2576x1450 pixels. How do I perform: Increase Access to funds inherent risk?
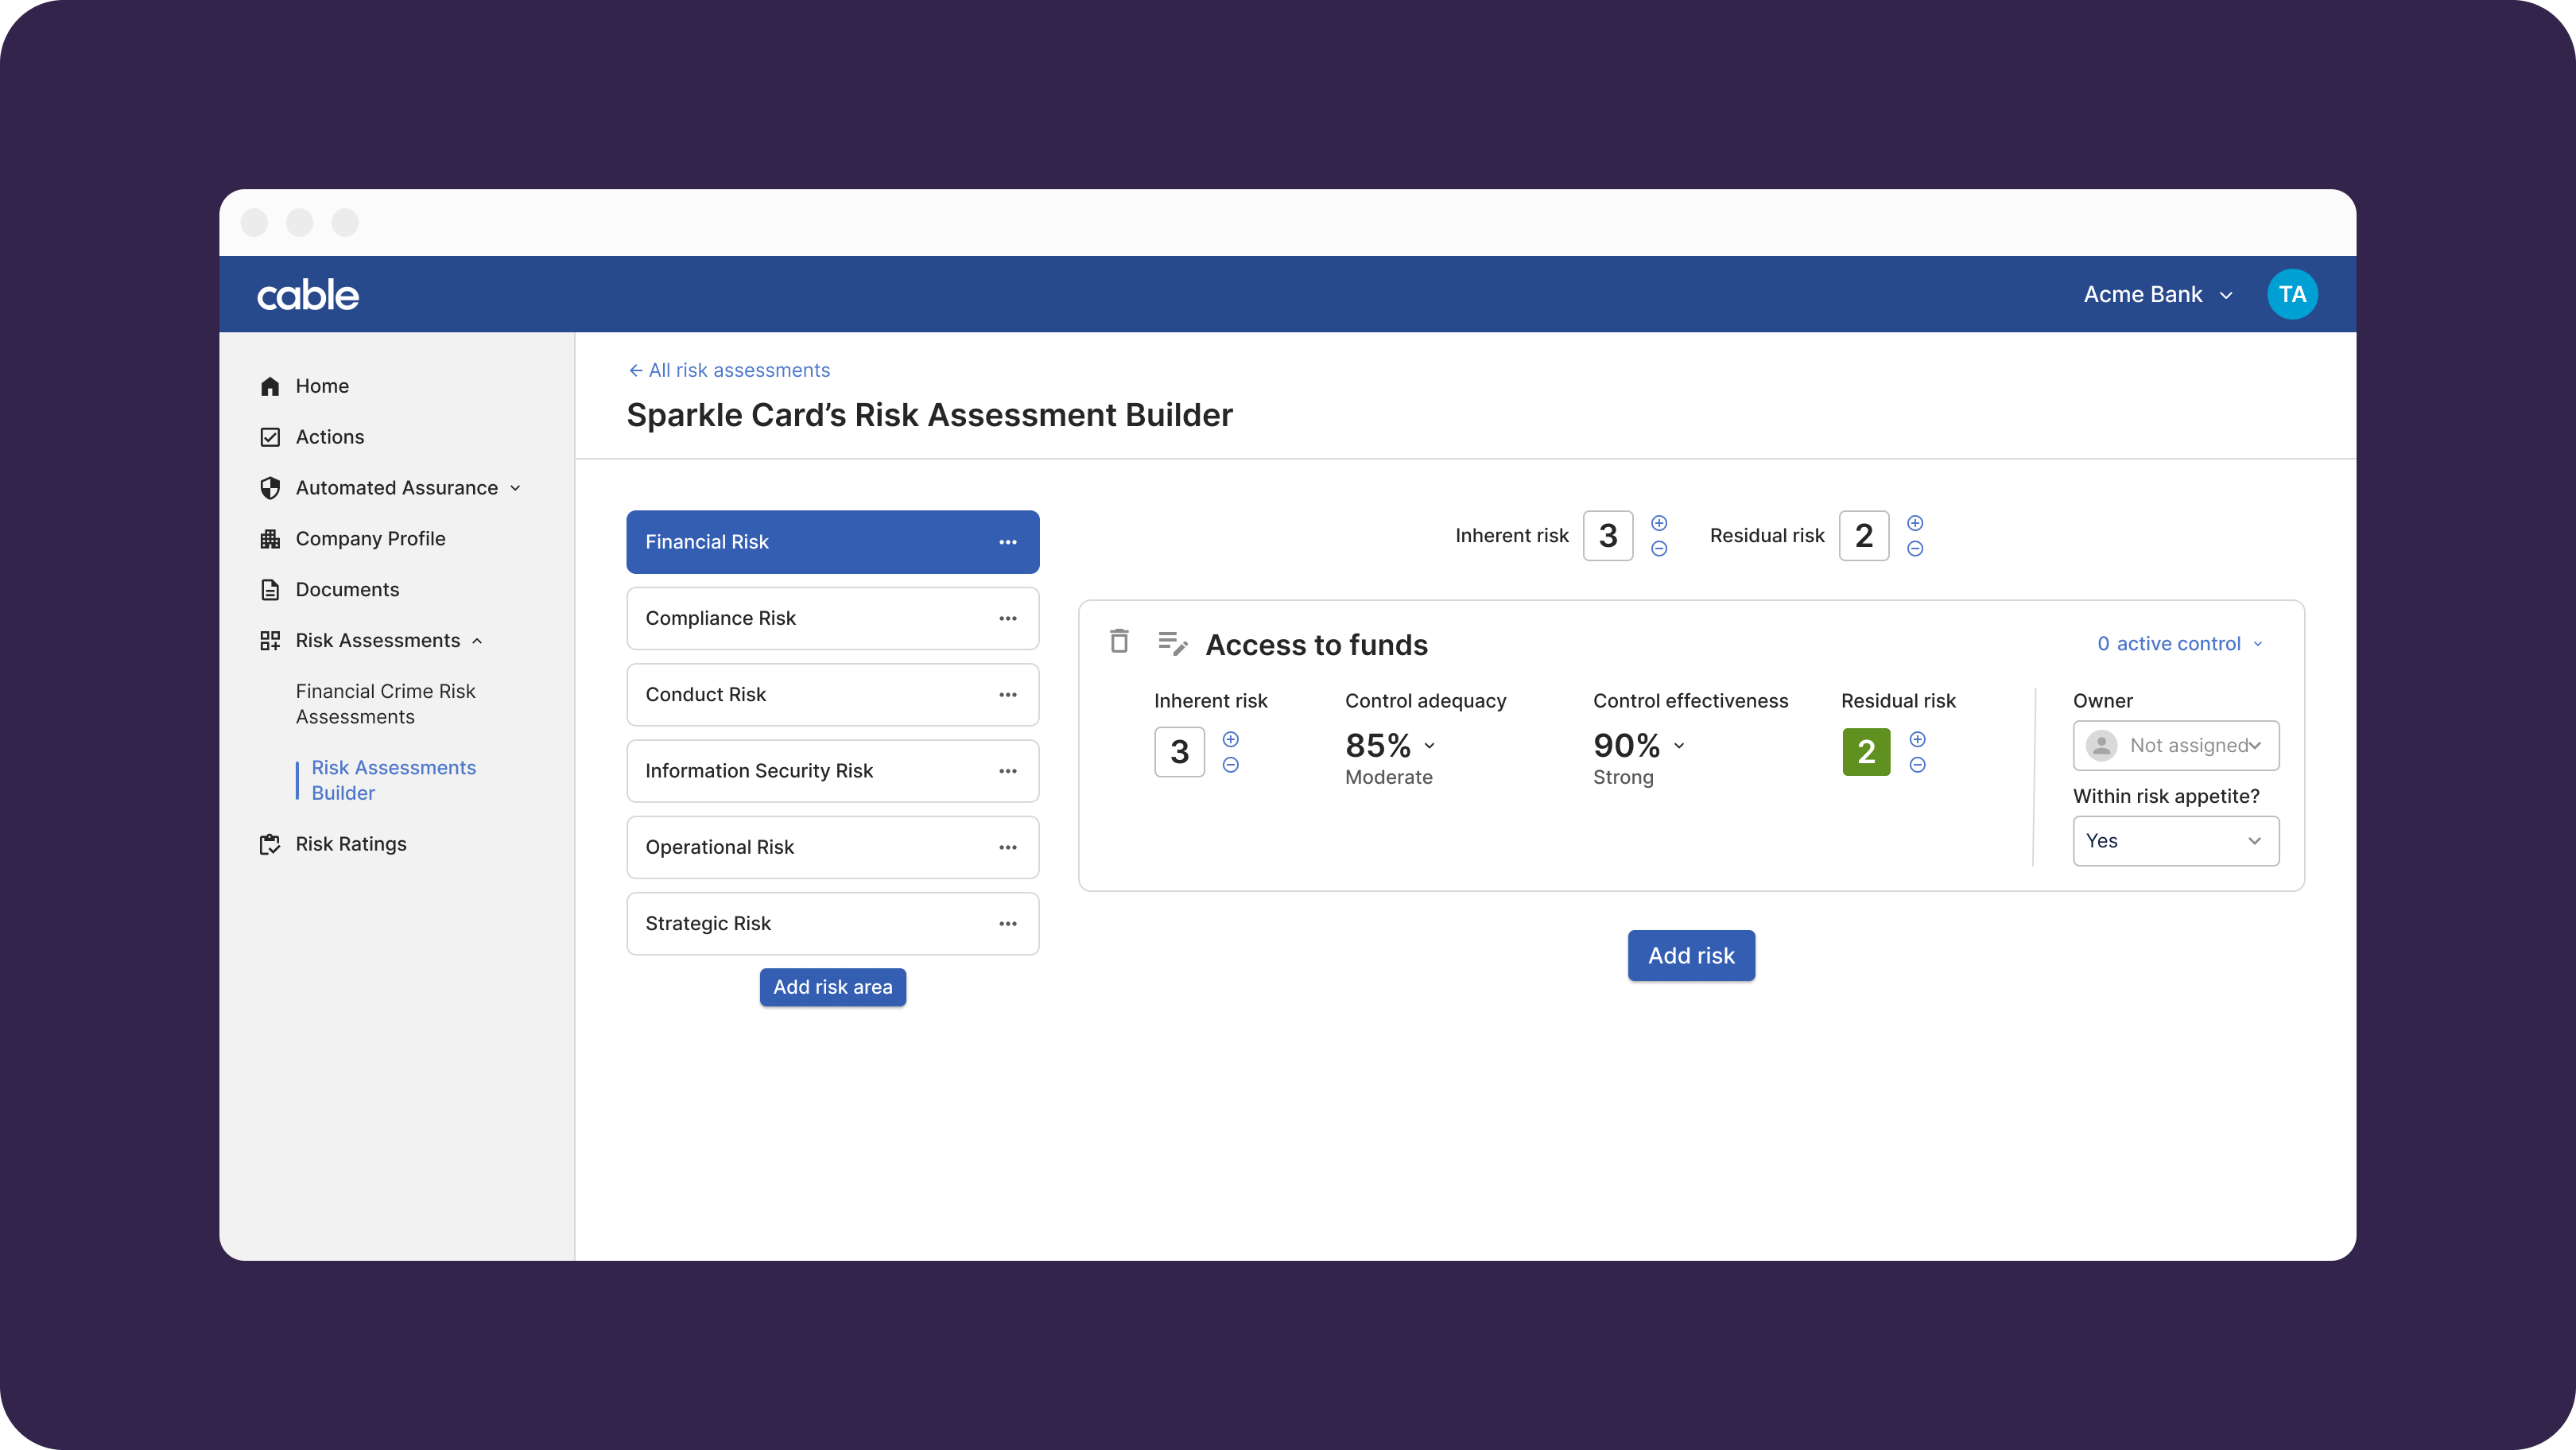pos(1230,739)
